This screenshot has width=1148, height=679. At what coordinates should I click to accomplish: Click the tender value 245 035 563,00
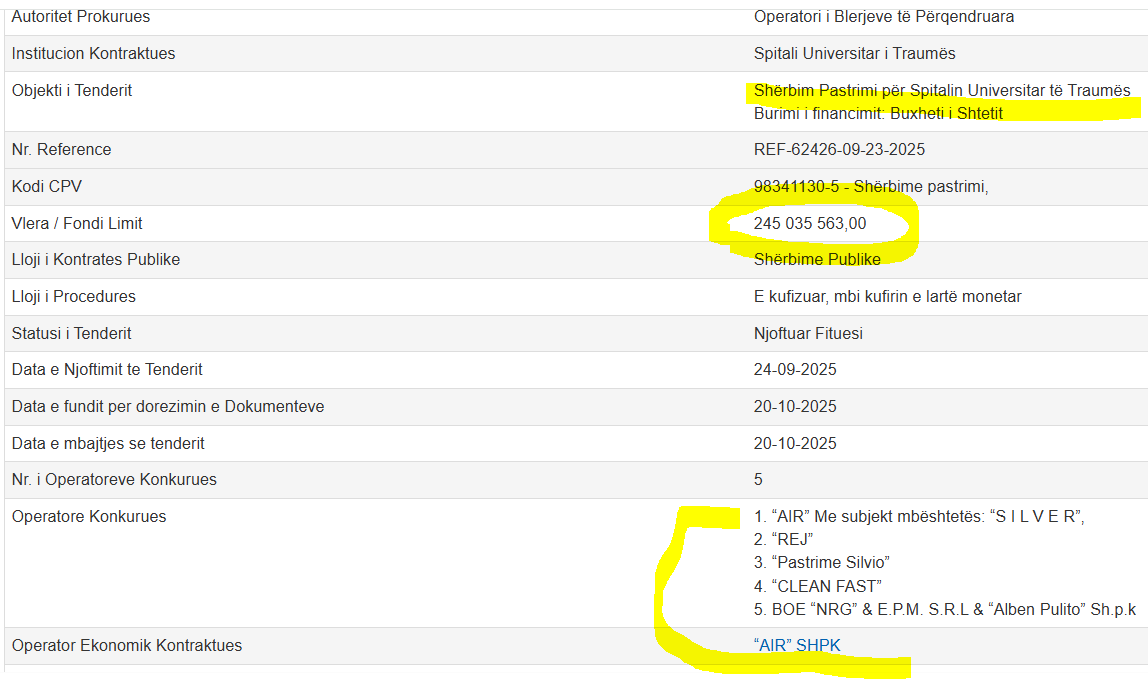[810, 224]
